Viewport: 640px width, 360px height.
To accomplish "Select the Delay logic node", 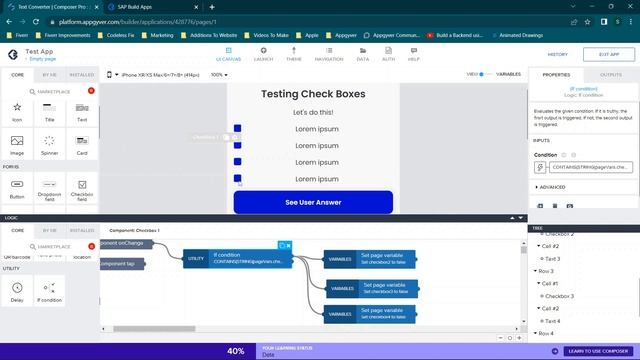I will coord(17,291).
